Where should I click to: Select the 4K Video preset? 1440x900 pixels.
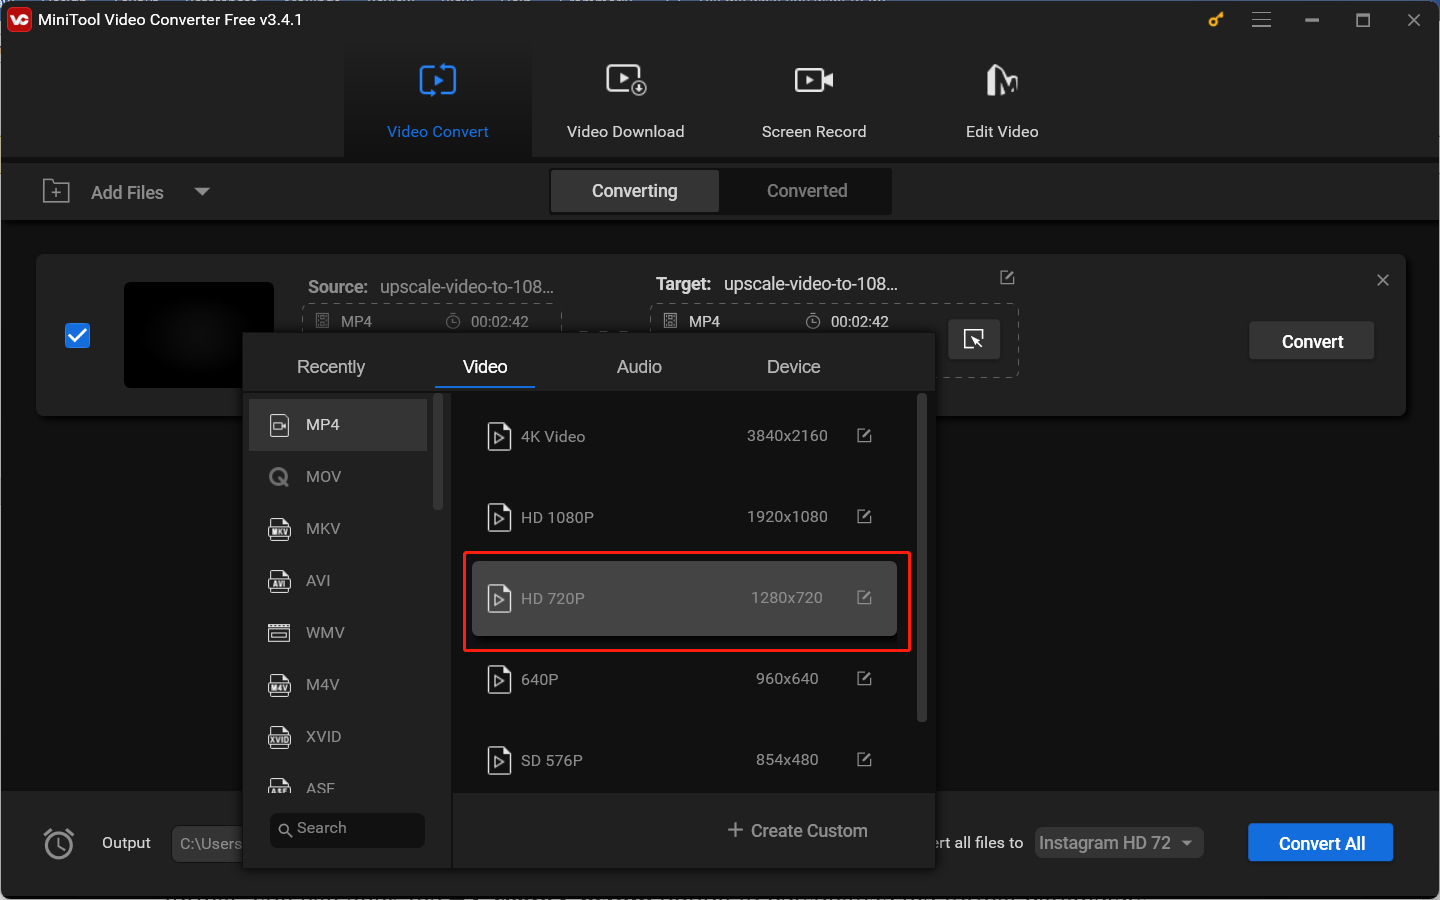pos(684,436)
